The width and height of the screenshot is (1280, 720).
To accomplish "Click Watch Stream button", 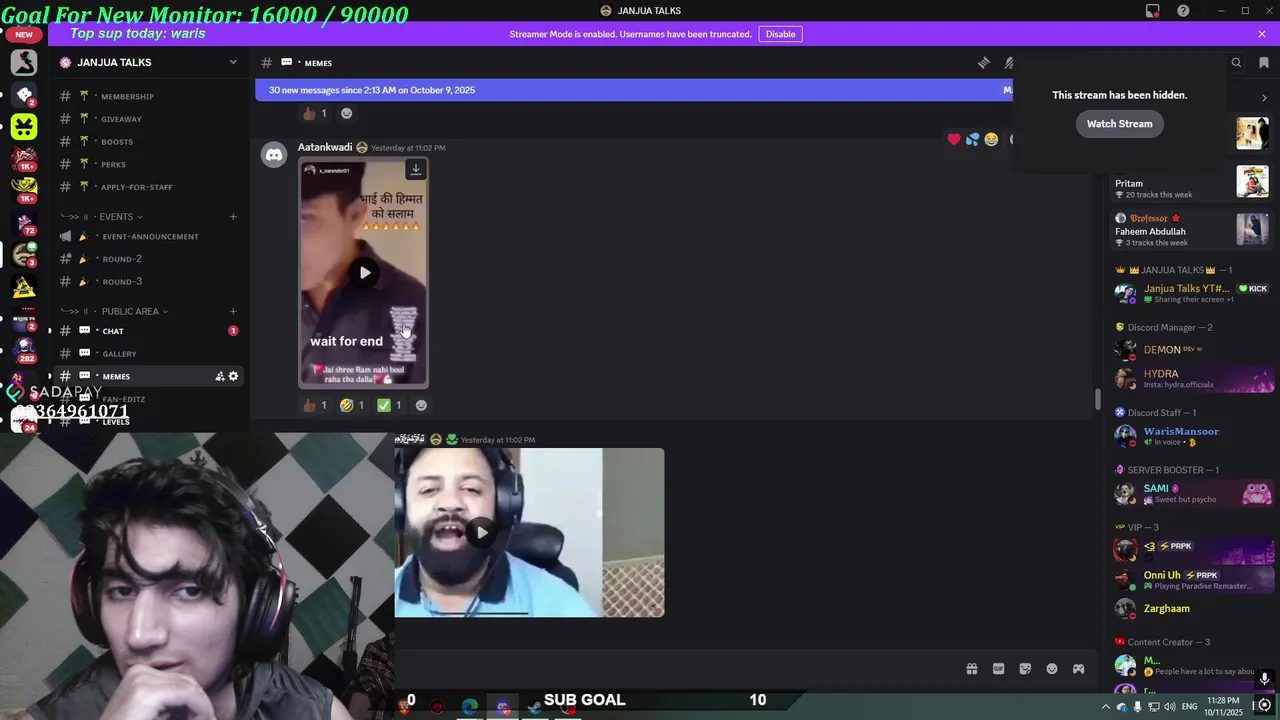I will click(x=1120, y=124).
